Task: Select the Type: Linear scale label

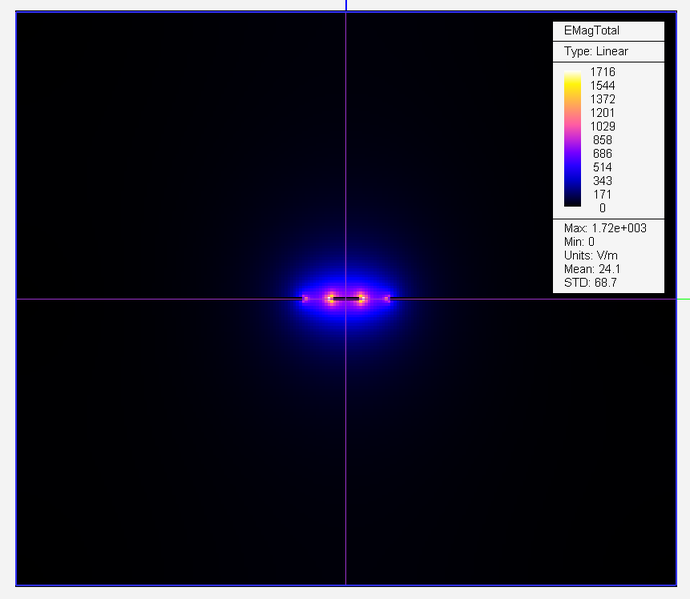Action: point(596,51)
